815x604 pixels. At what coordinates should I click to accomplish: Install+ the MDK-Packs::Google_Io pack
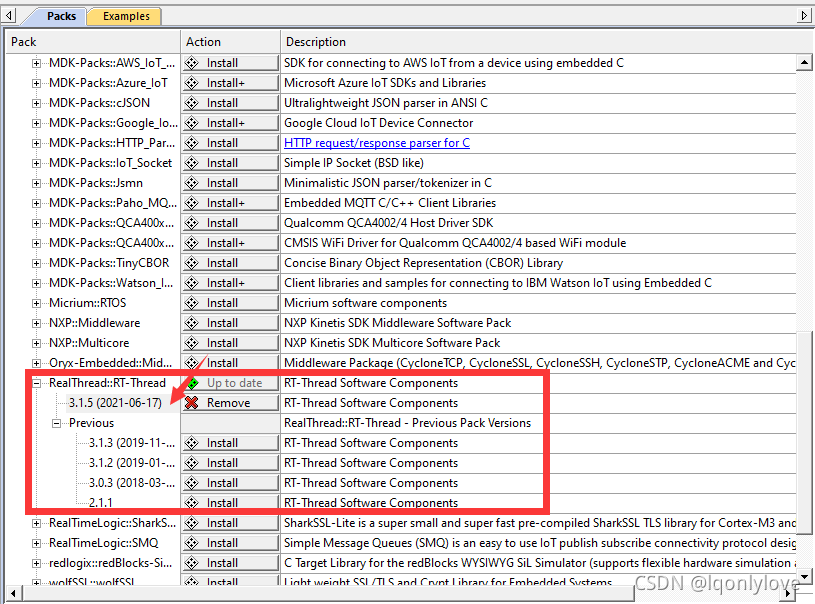point(230,123)
